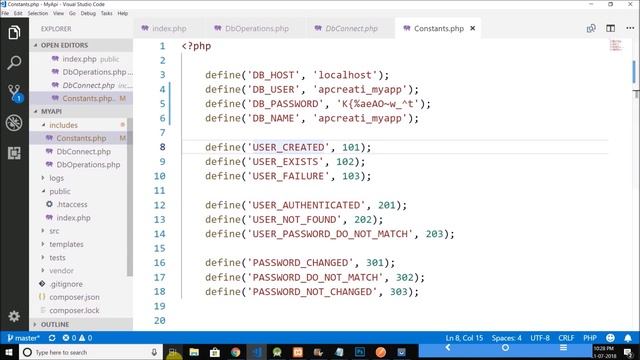The width and height of the screenshot is (640, 360).
Task: Open the Edit menu
Action: 18,13
